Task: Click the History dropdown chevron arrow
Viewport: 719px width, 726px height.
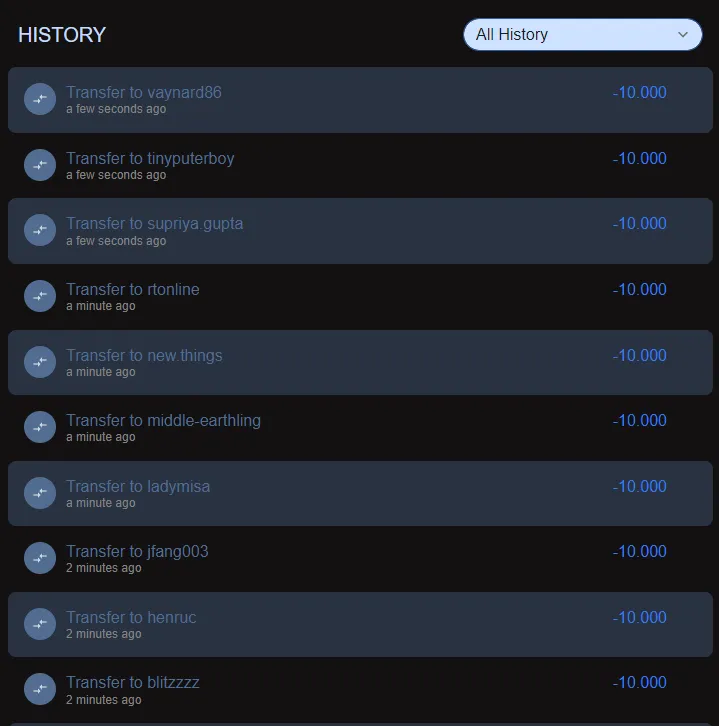Action: pos(684,34)
